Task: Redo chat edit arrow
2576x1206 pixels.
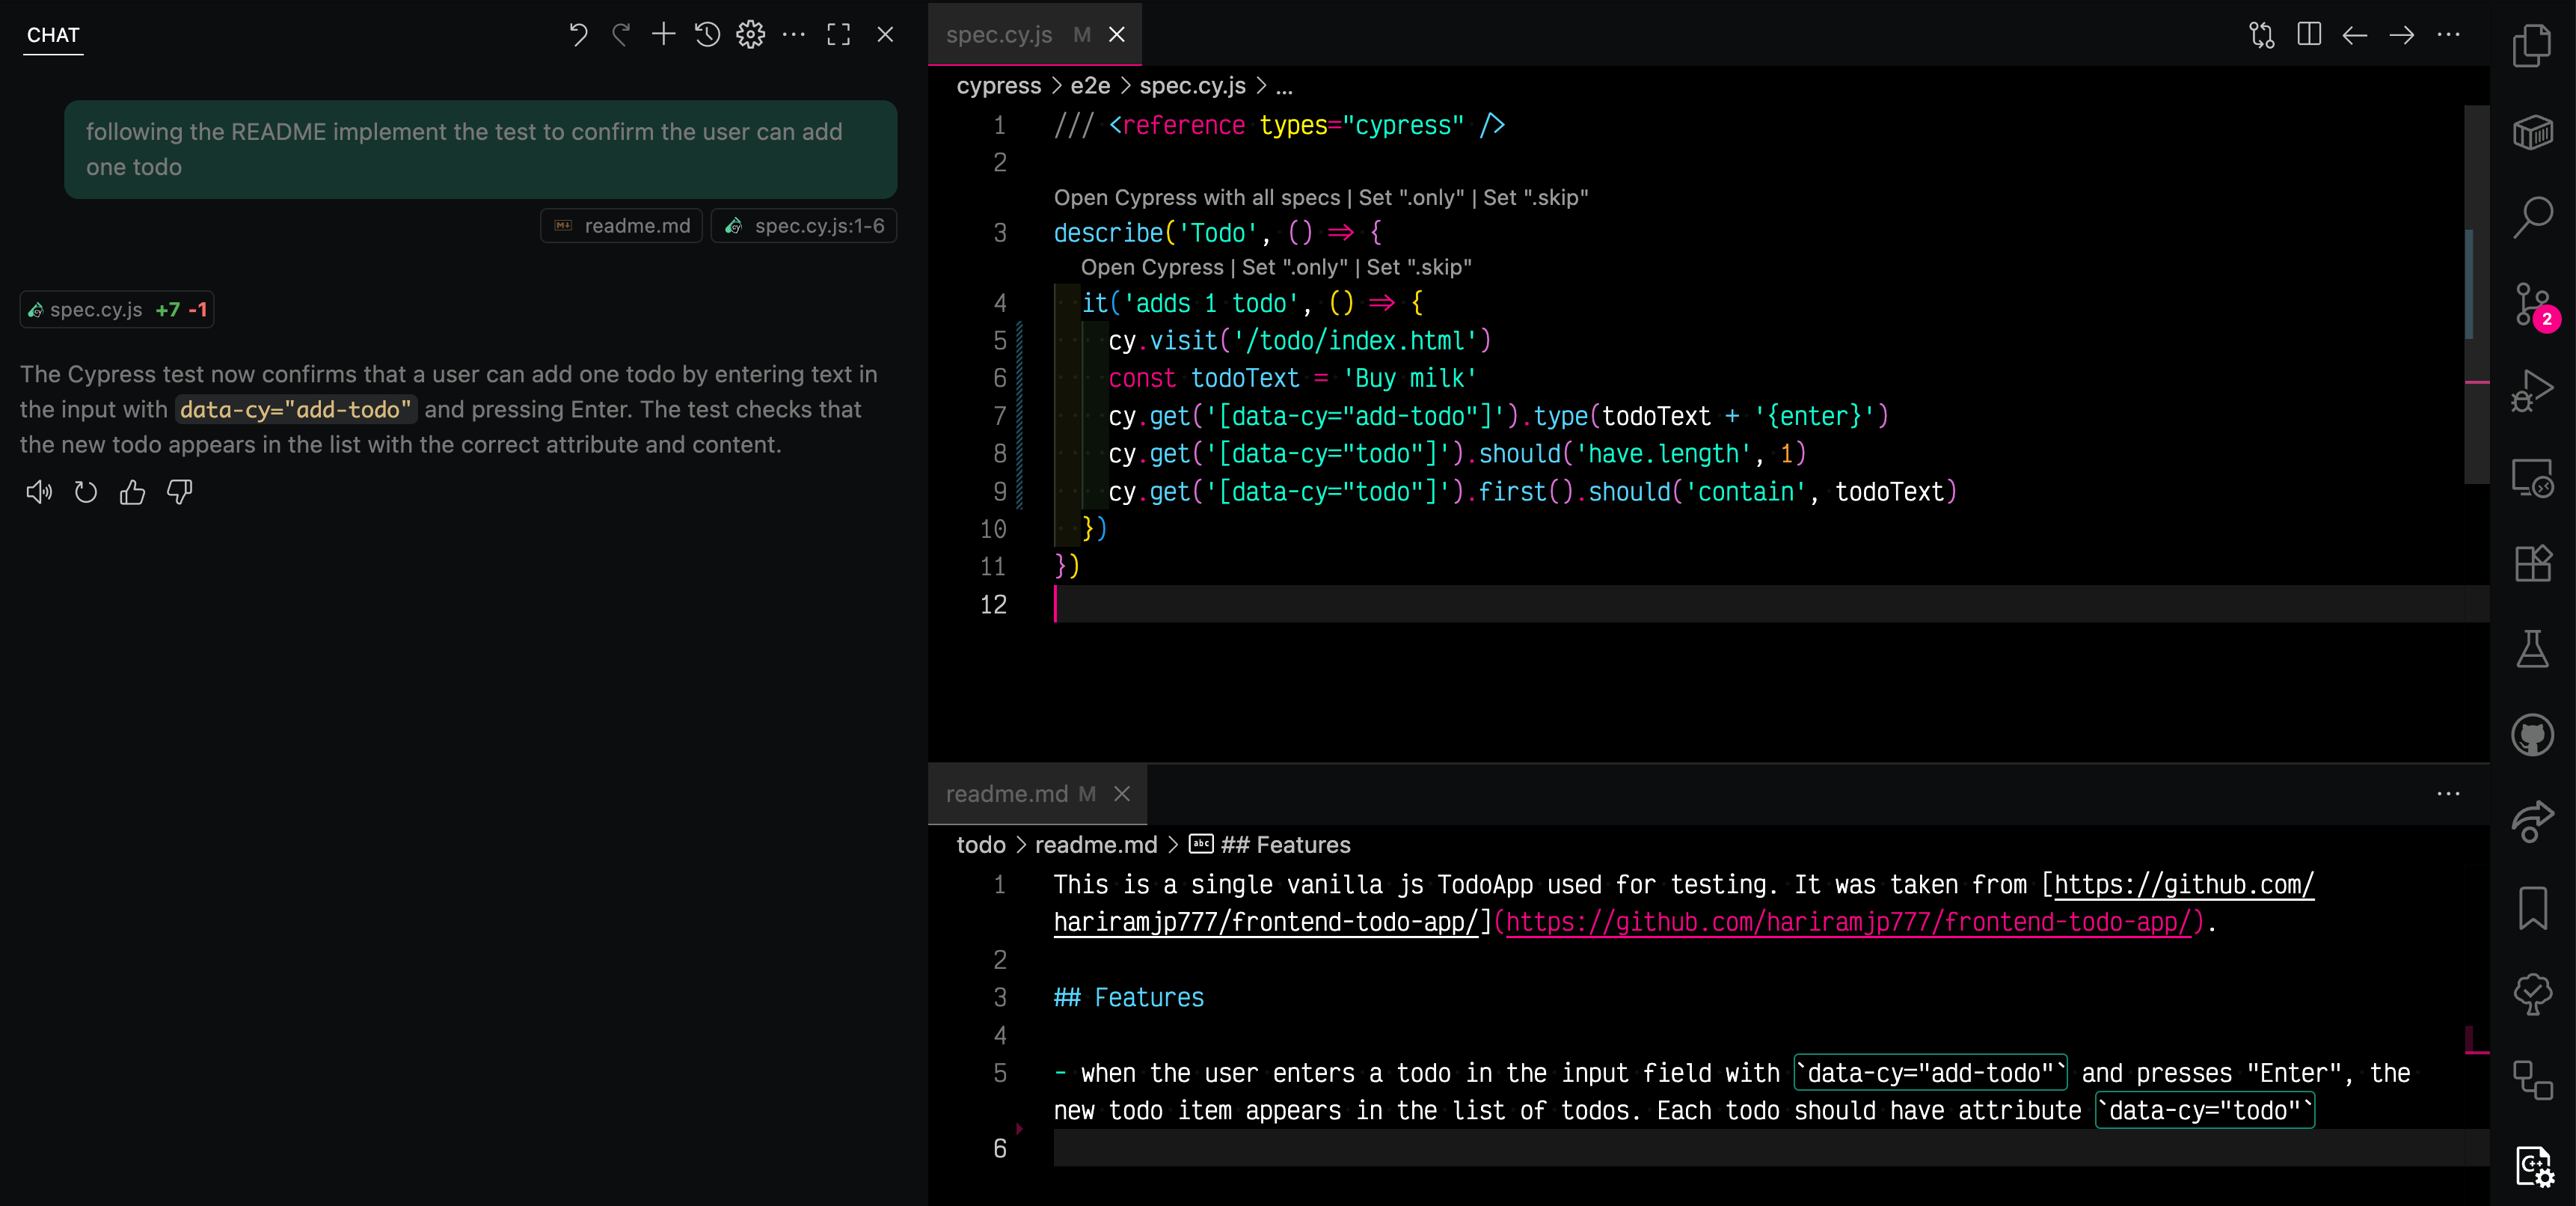Action: [x=621, y=35]
